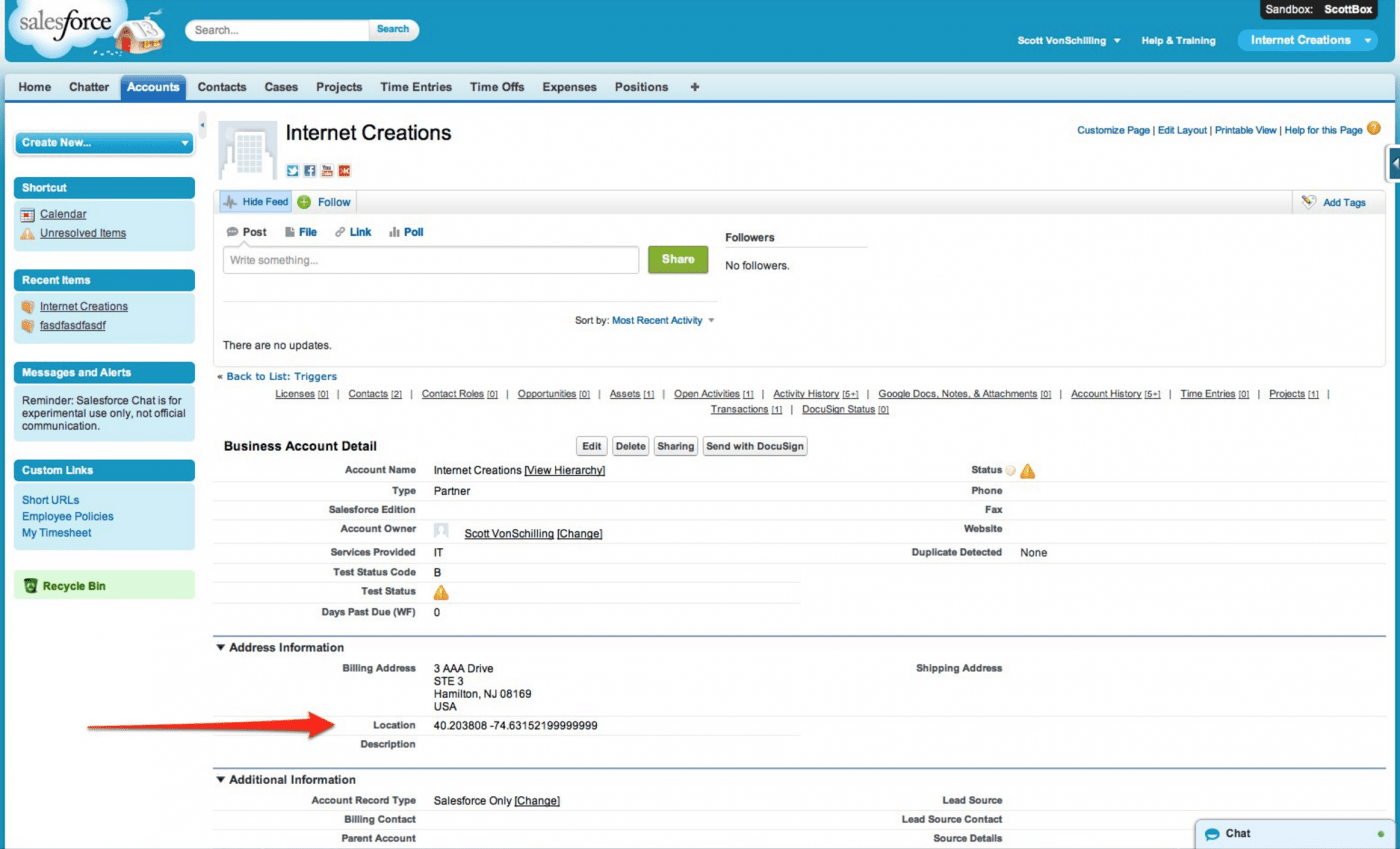This screenshot has width=1400, height=849.
Task: Open Help & Training link
Action: click(x=1179, y=41)
